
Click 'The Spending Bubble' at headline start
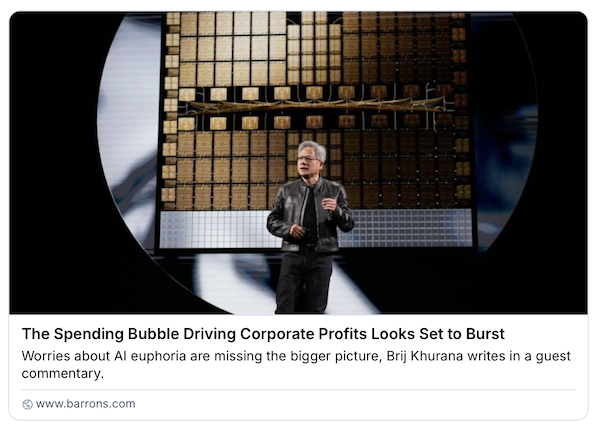[x=100, y=334]
